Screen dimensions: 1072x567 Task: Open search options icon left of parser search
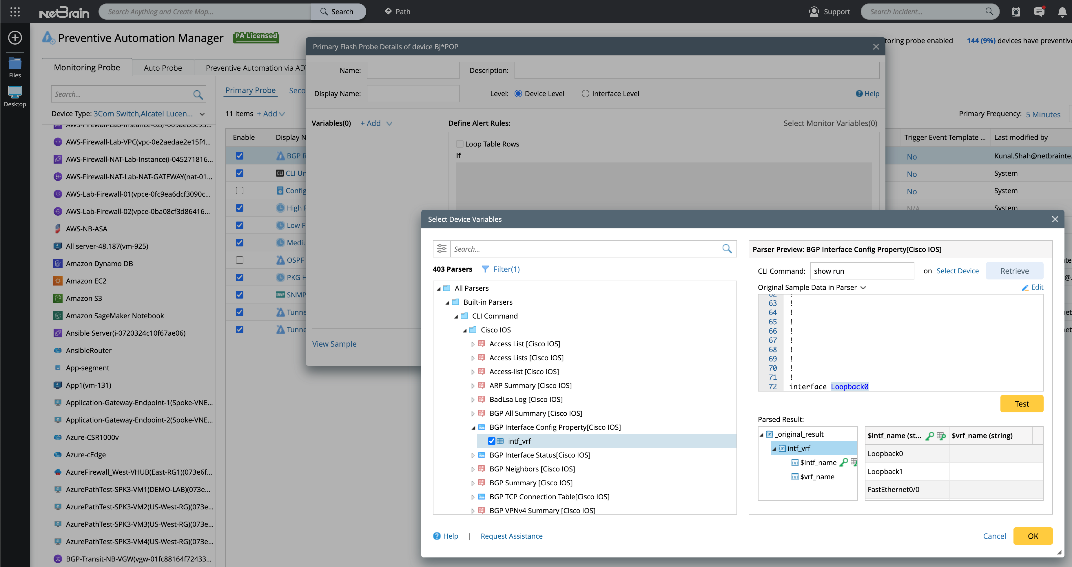tap(440, 249)
